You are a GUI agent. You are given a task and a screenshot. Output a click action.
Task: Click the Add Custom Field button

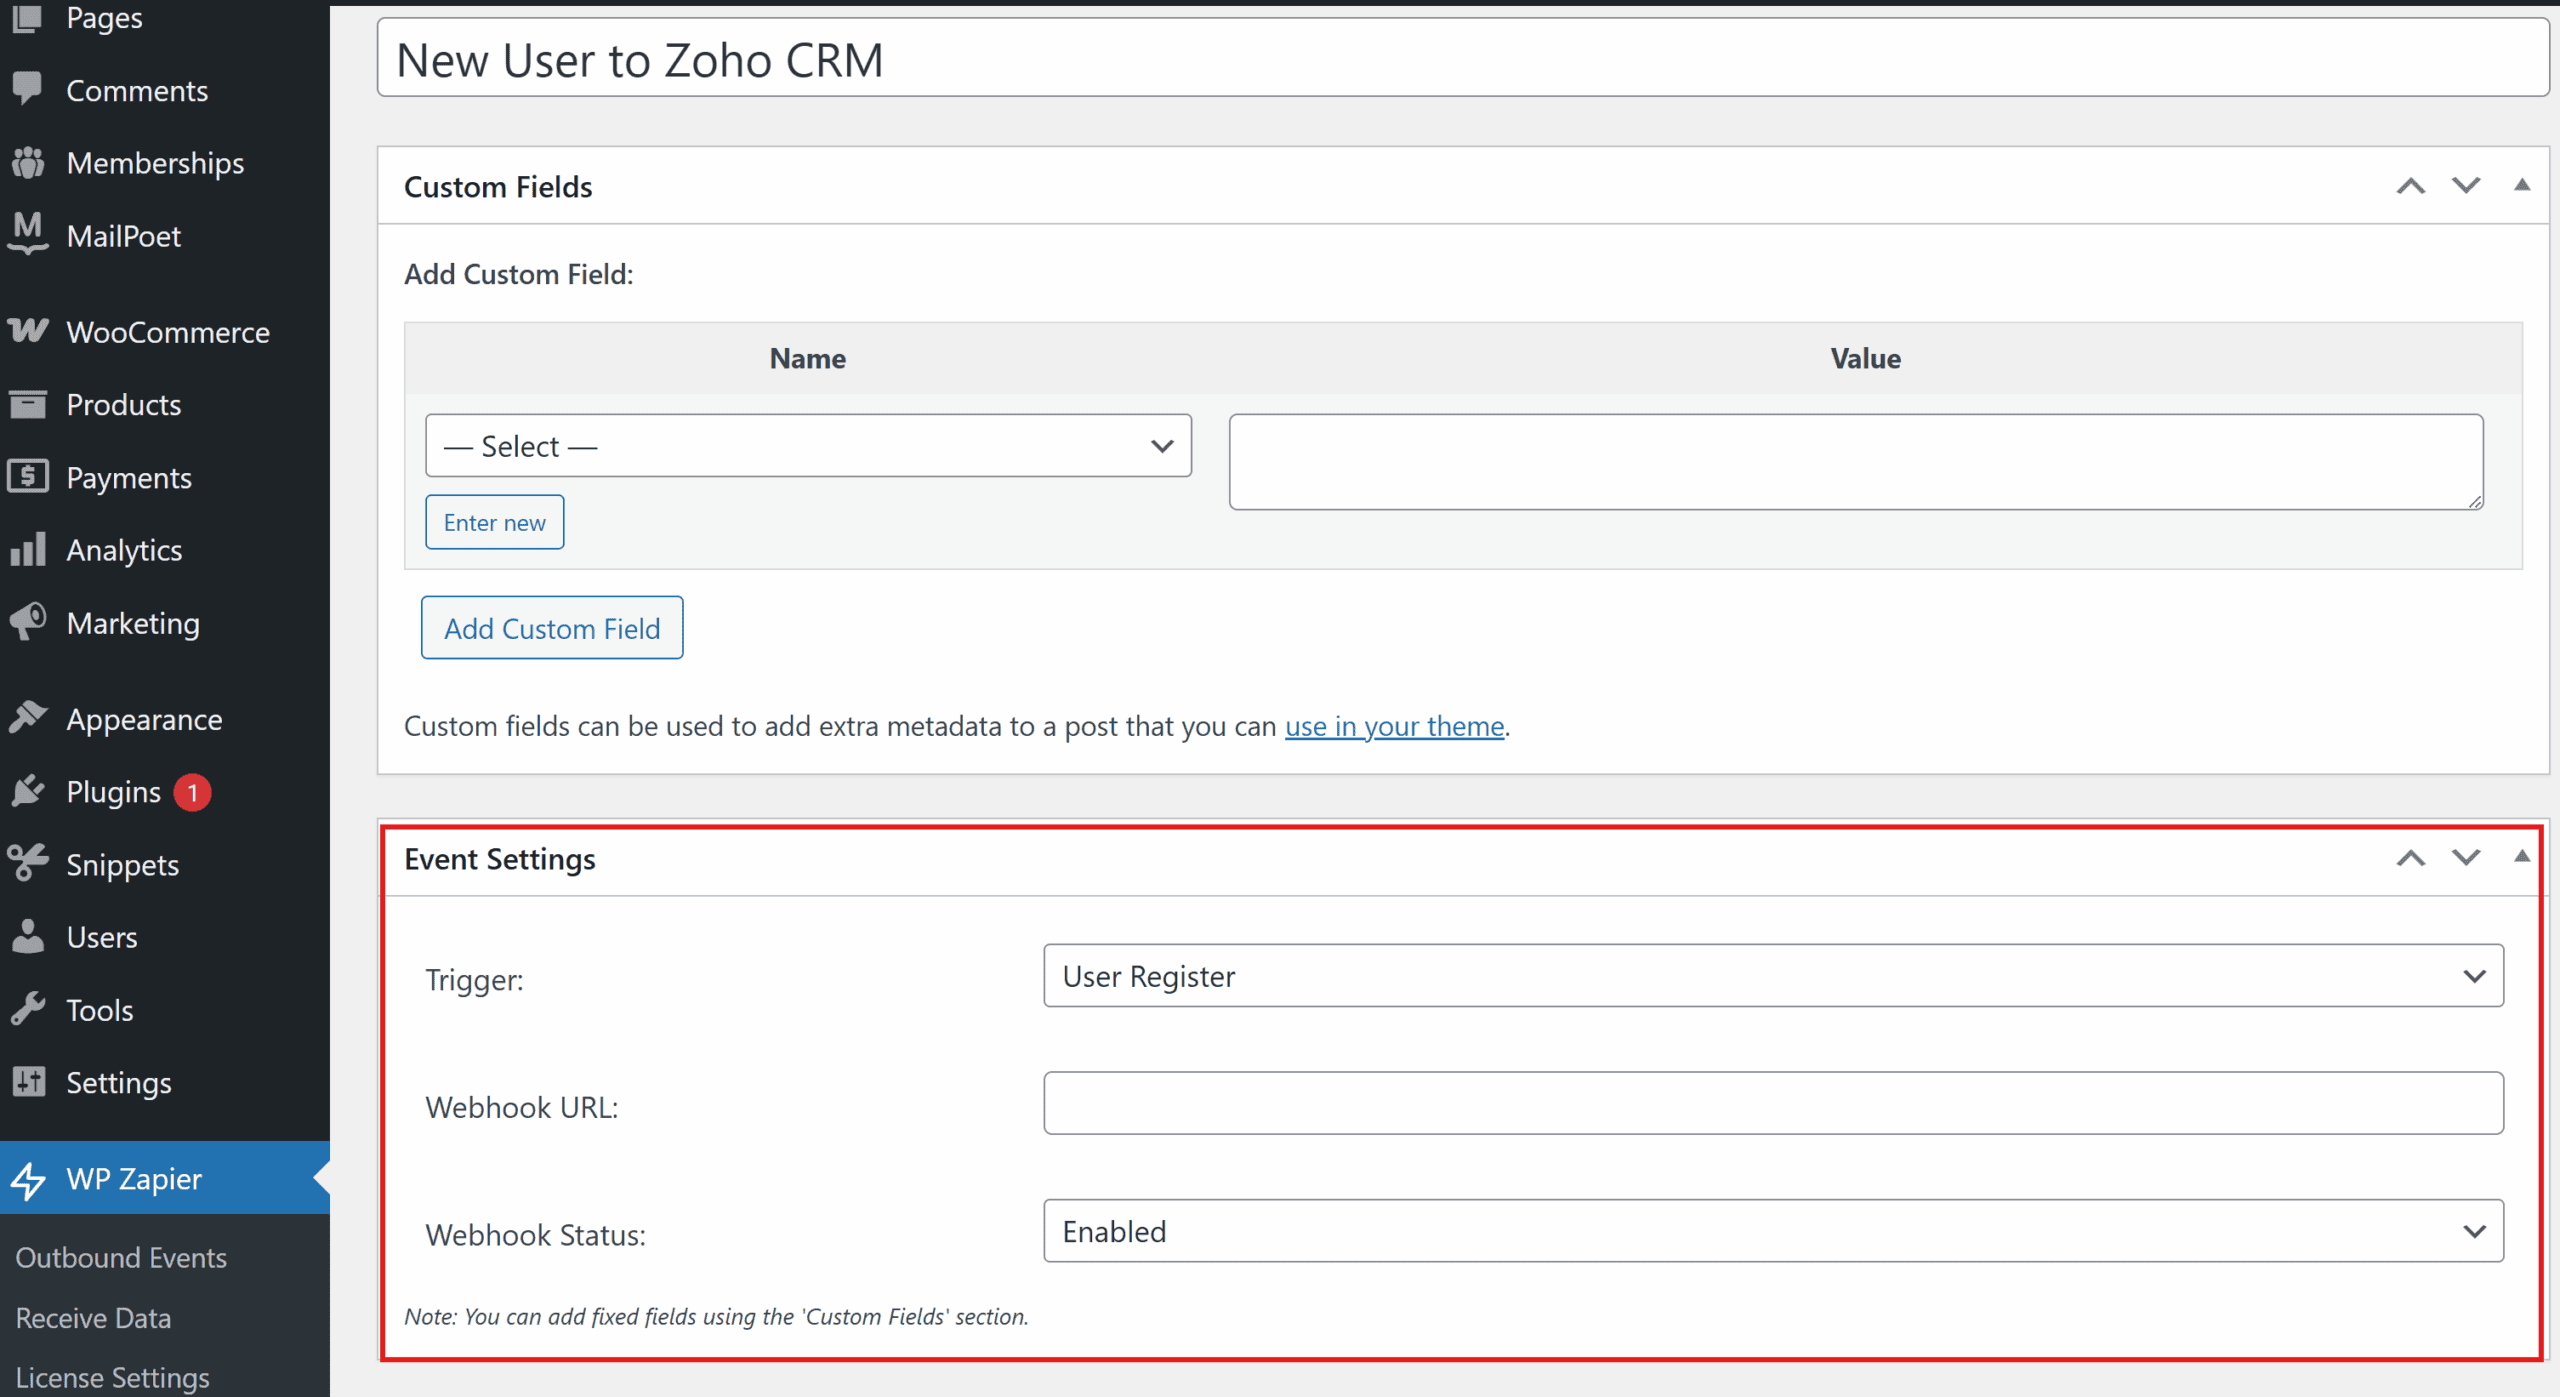tap(551, 628)
